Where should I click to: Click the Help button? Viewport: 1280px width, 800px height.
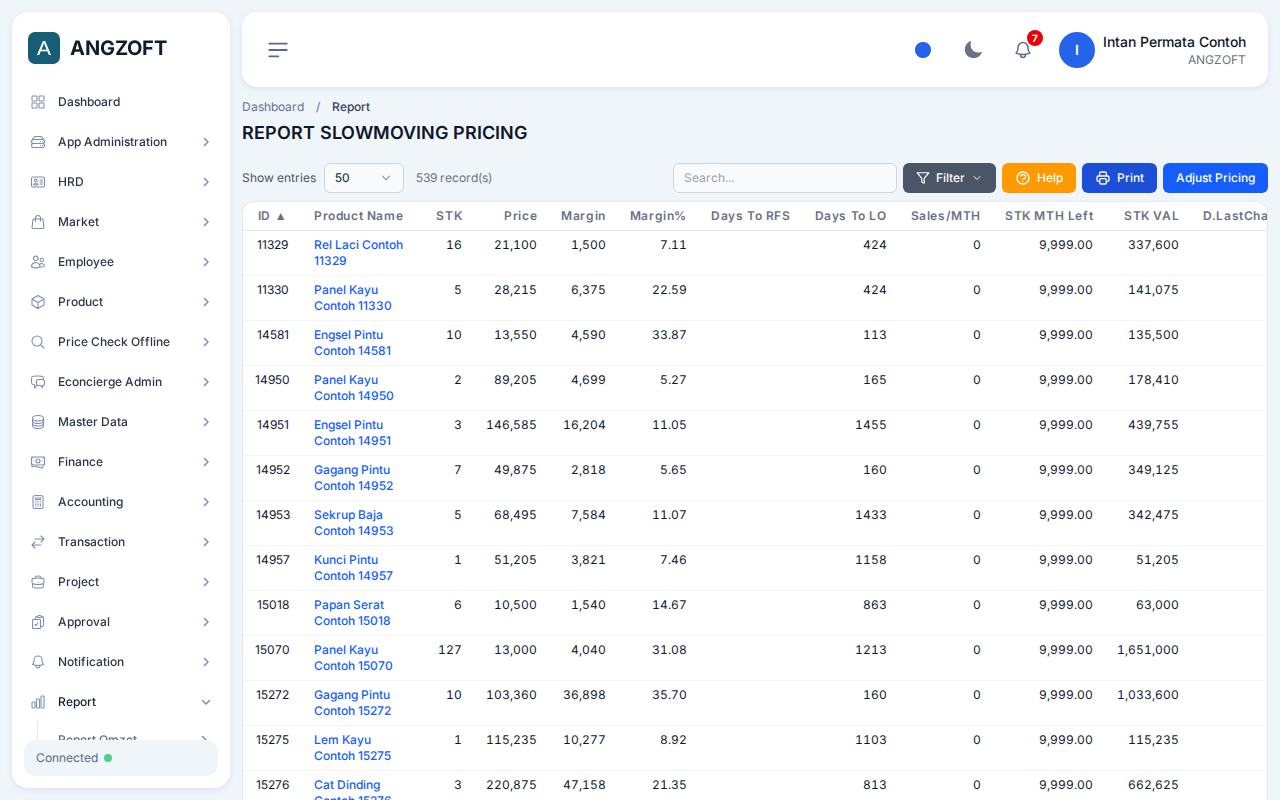tap(1039, 178)
